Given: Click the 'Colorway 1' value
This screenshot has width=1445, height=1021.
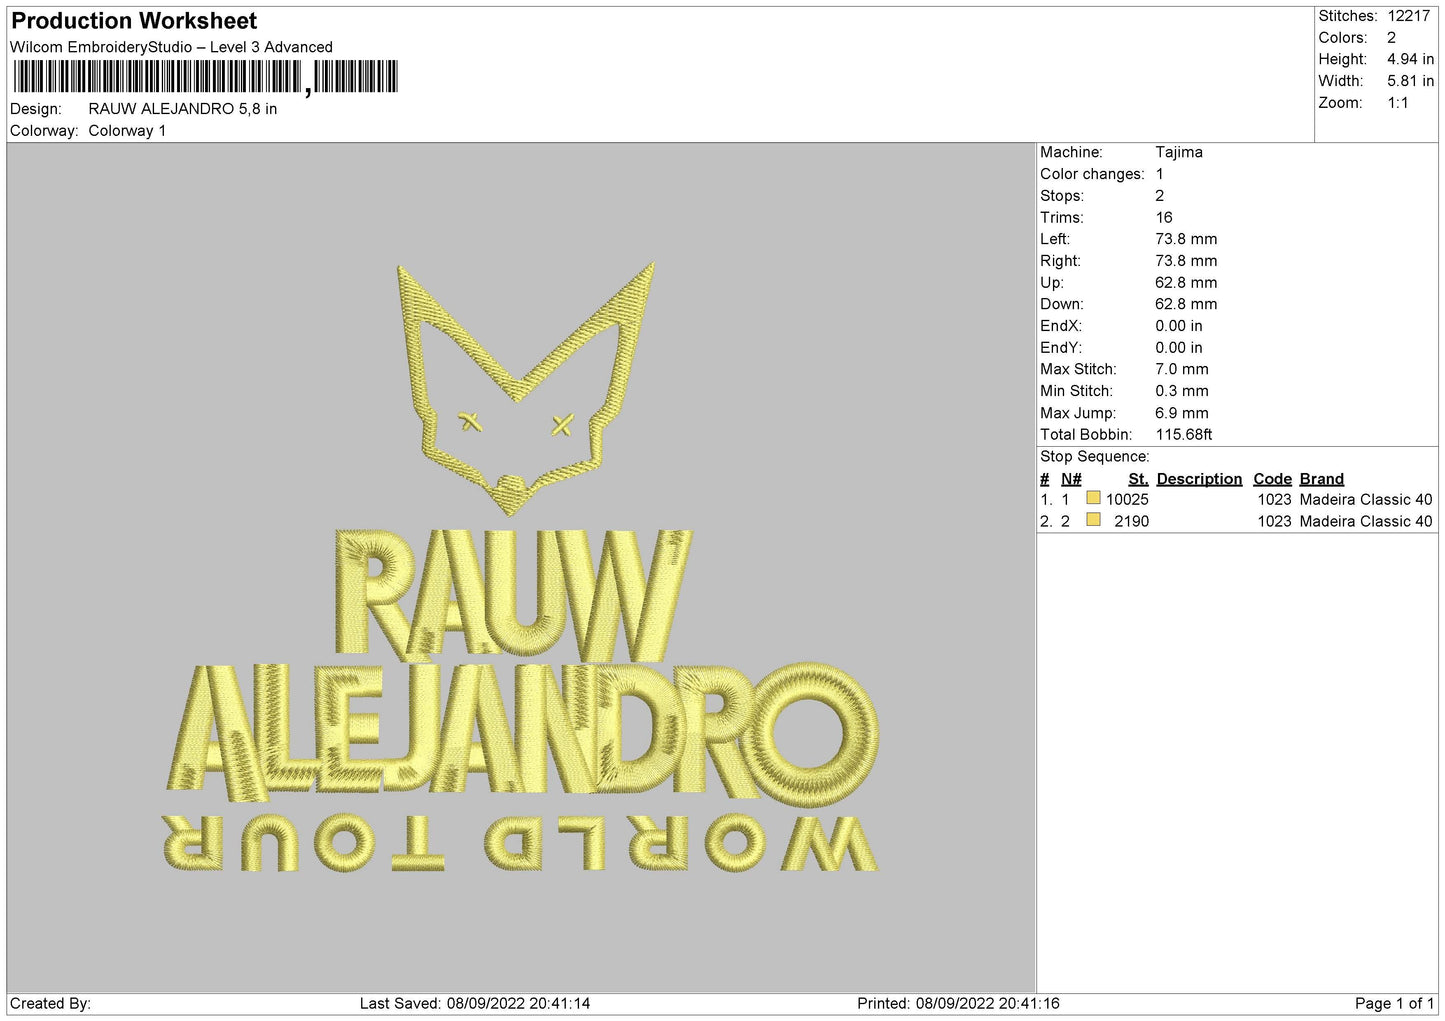Looking at the screenshot, I should (x=127, y=131).
